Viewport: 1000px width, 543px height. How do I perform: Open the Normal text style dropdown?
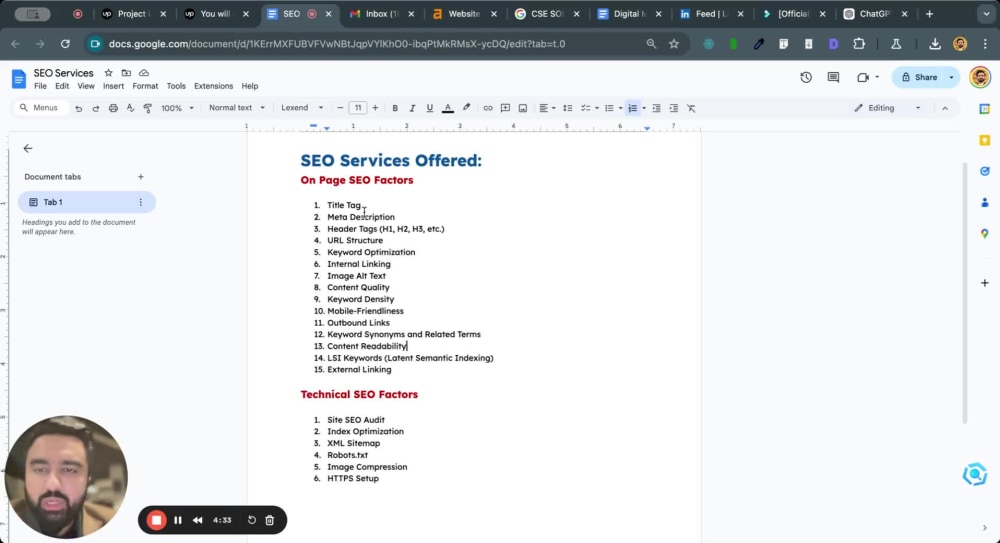coord(236,108)
